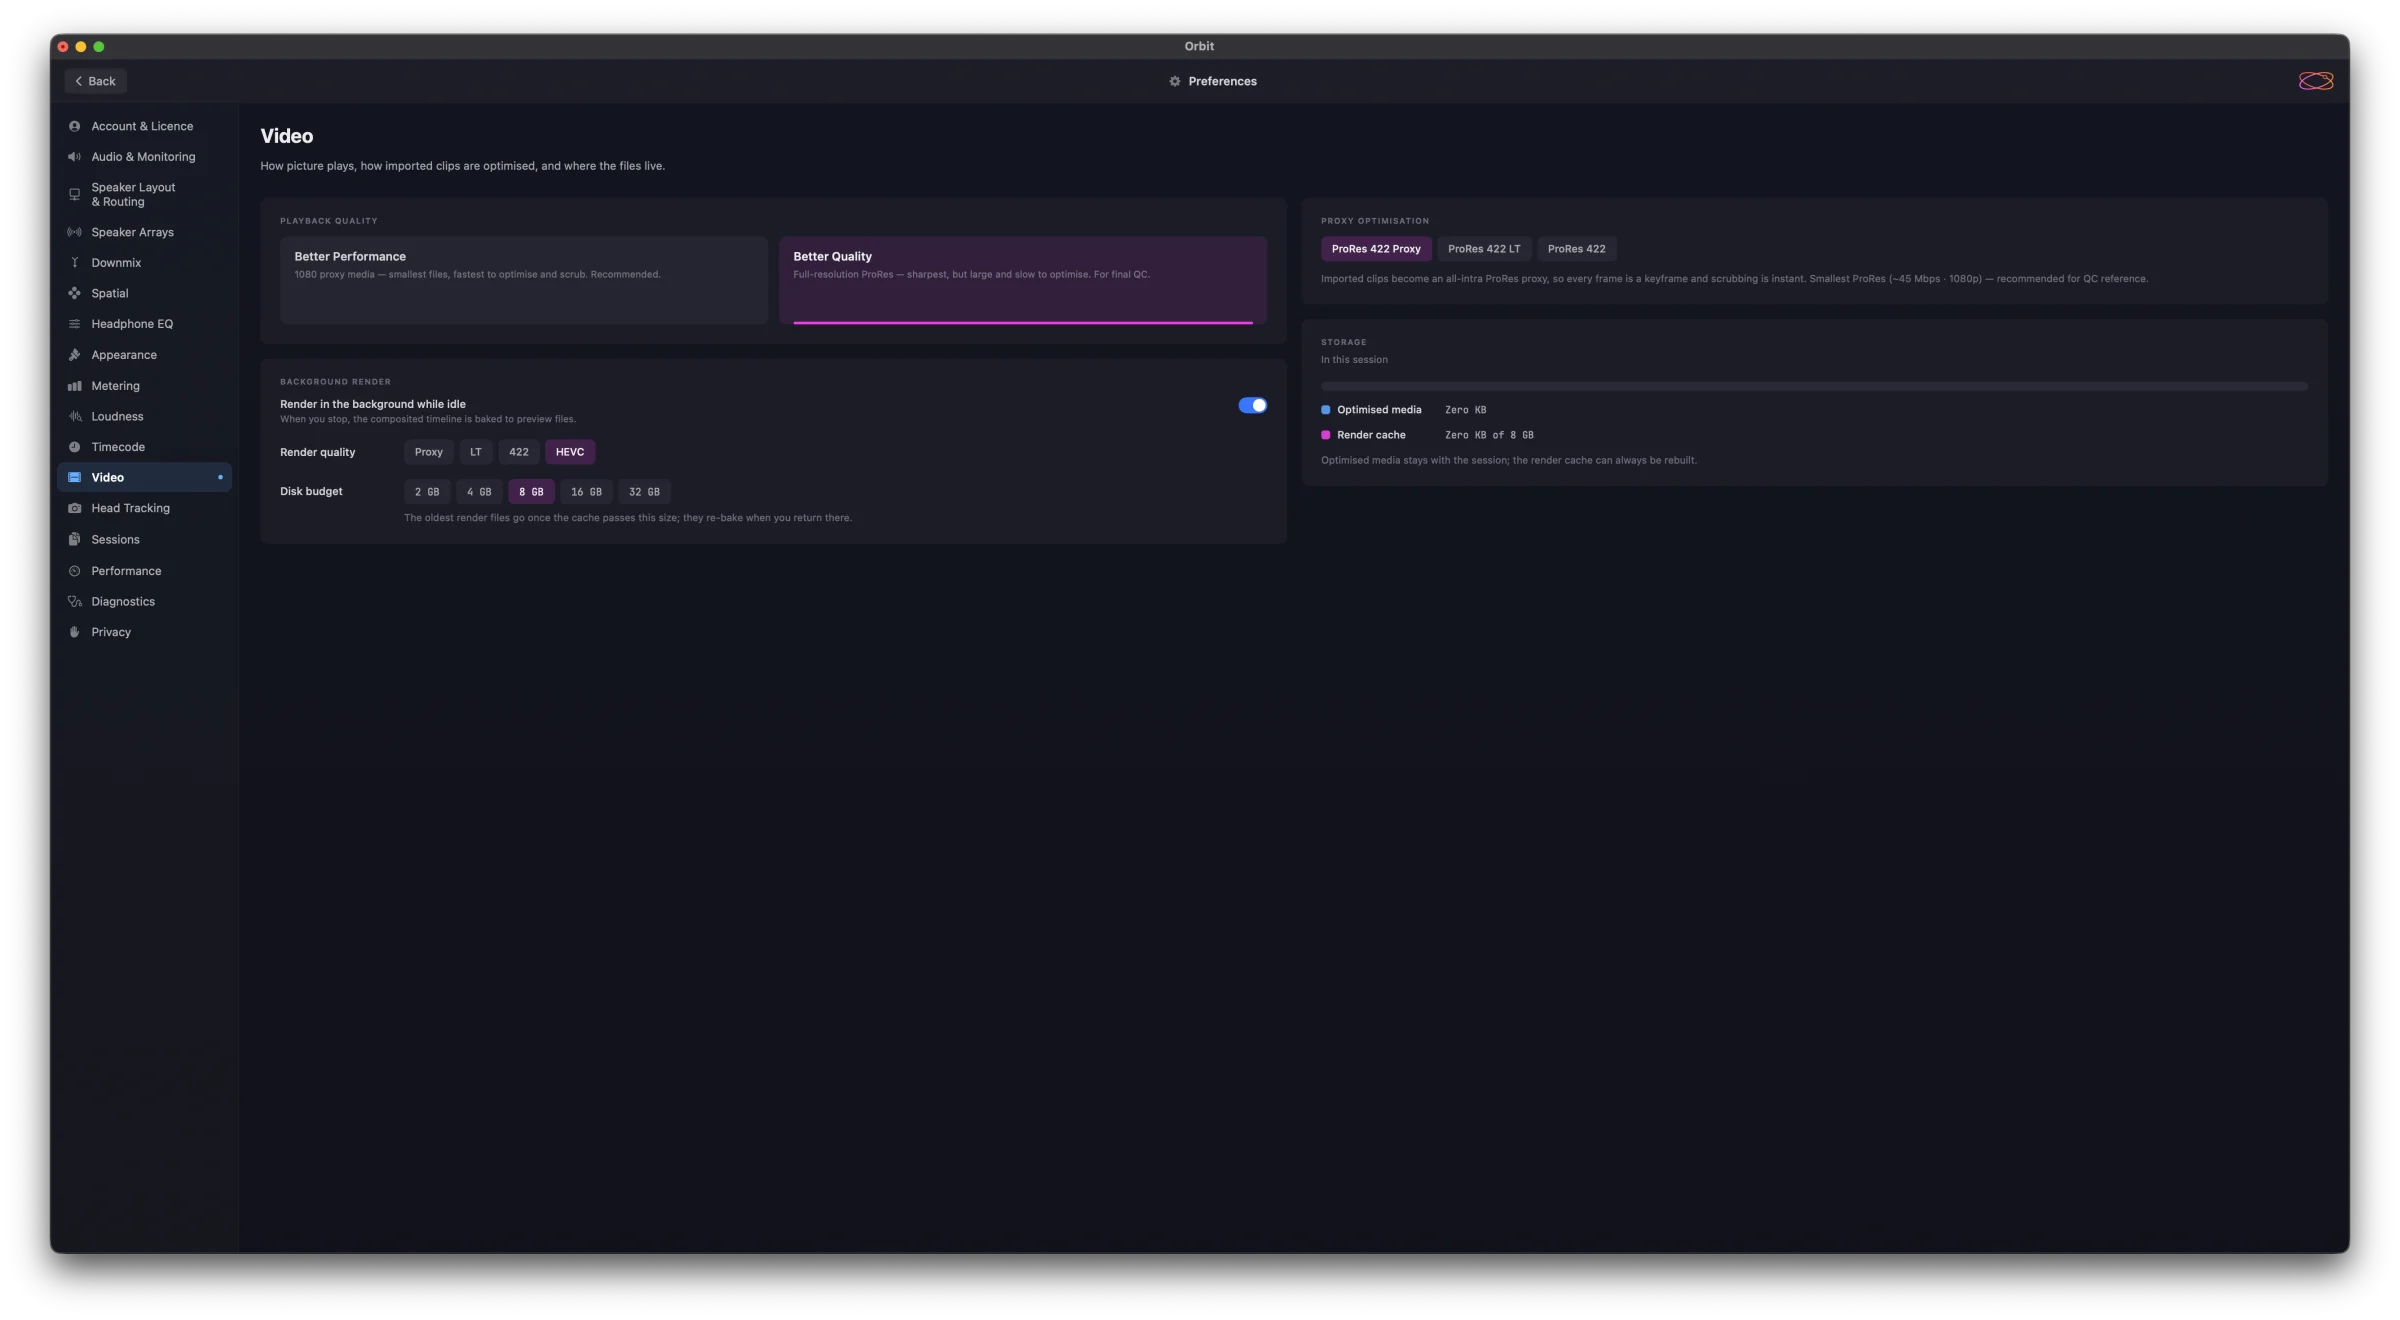Screen dimensions: 2400x1320
Task: Toggle Render in the background while idle
Action: pyautogui.click(x=1252, y=405)
